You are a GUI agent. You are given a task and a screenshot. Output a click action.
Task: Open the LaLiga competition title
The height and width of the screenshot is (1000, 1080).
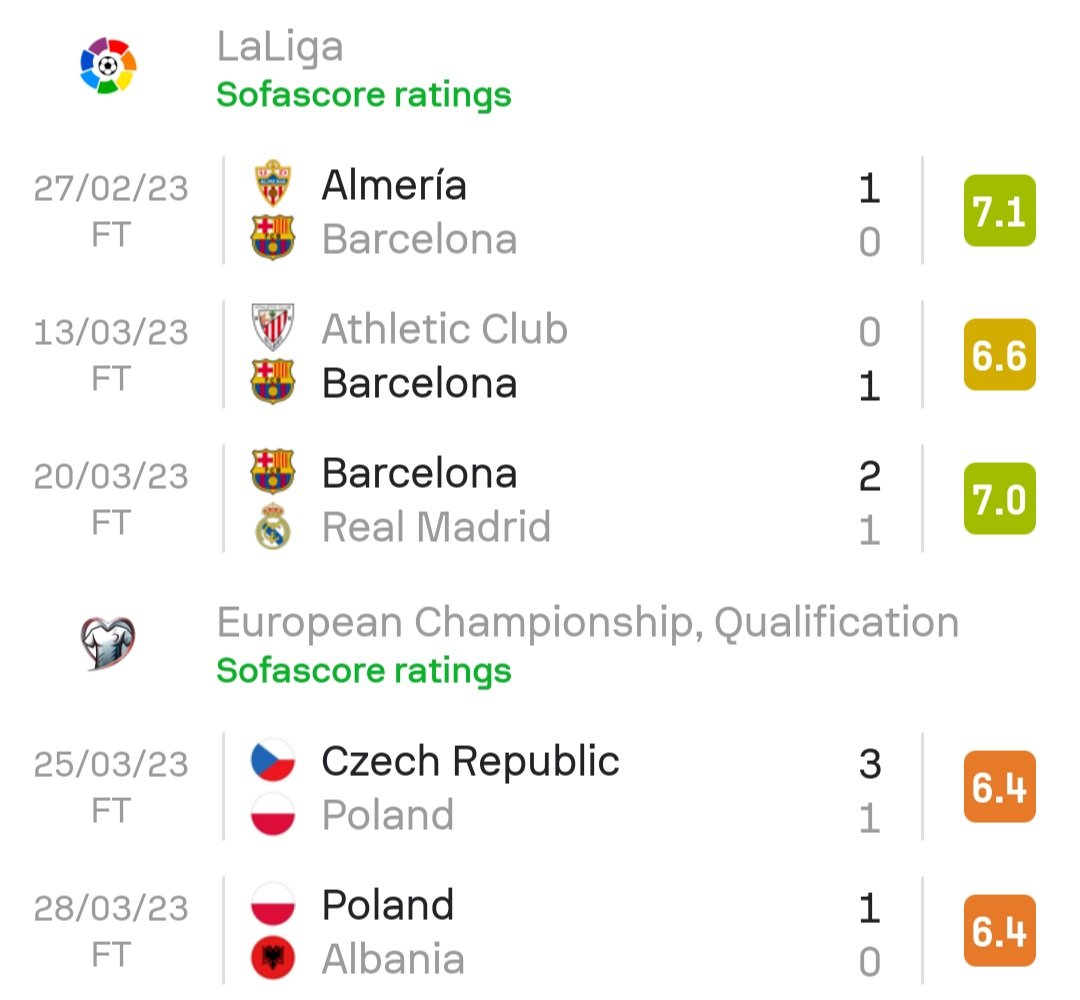[x=280, y=48]
